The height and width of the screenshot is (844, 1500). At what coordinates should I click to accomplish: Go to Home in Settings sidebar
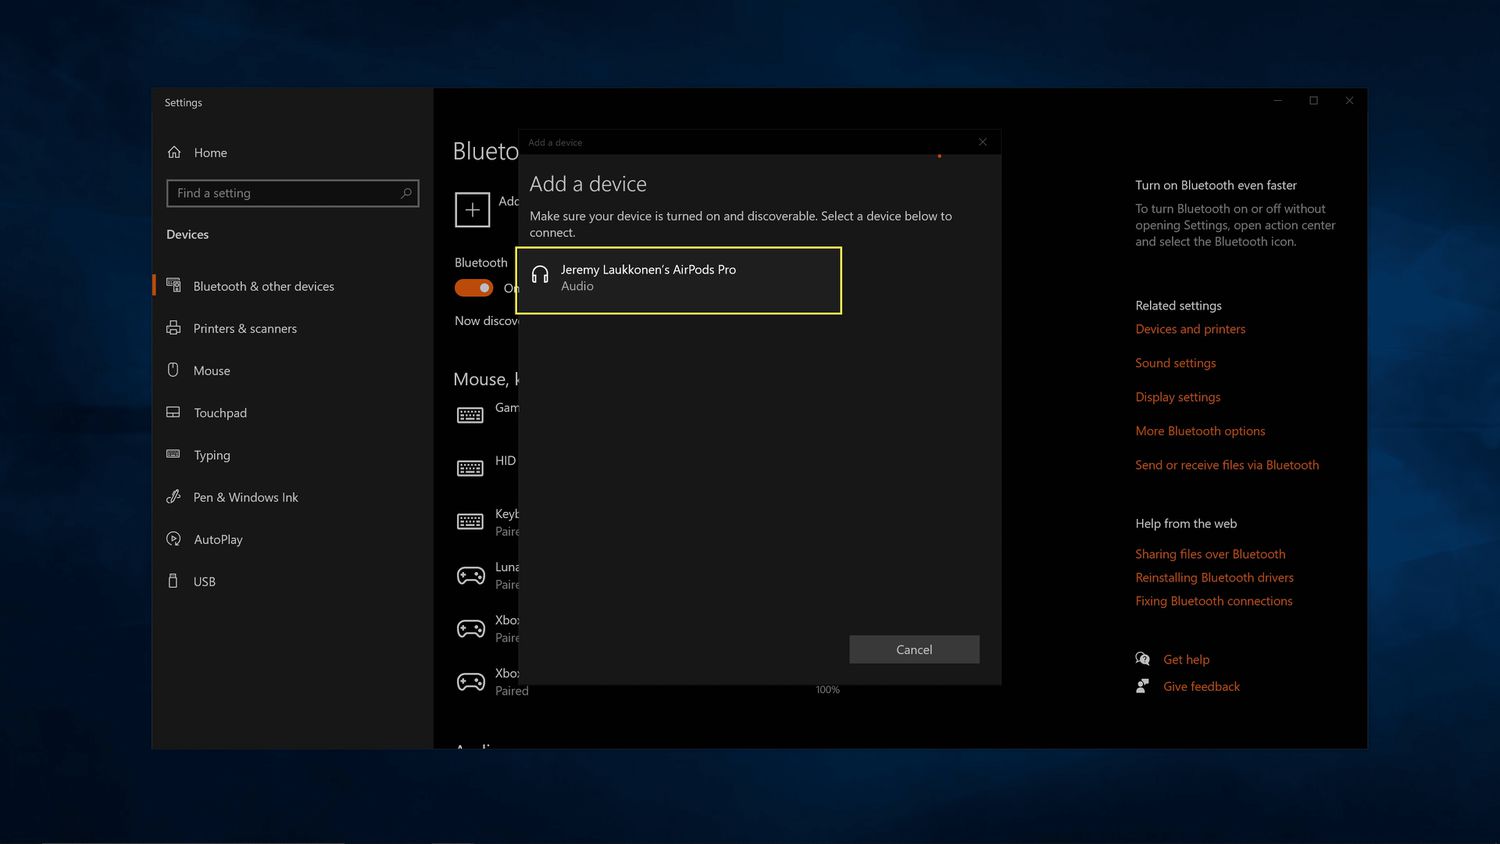point(210,153)
